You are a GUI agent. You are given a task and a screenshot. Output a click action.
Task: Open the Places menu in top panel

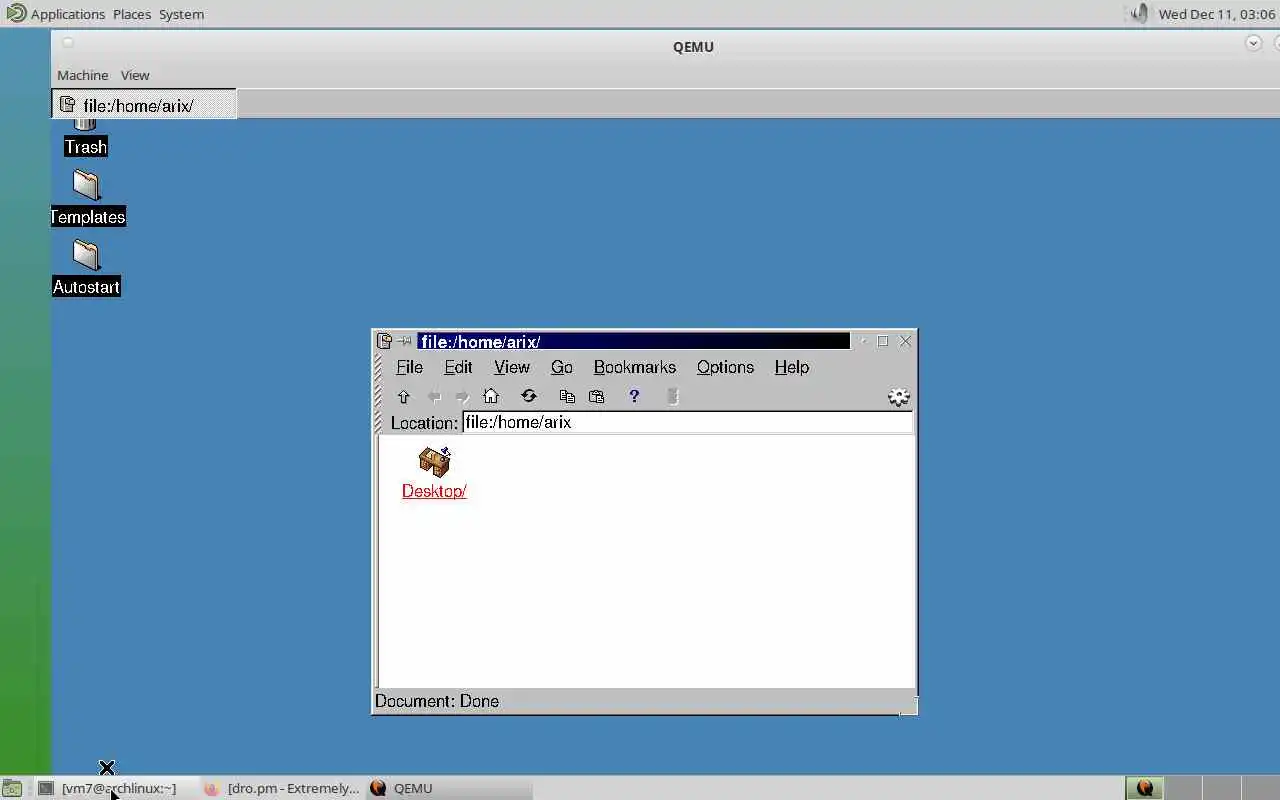132,14
